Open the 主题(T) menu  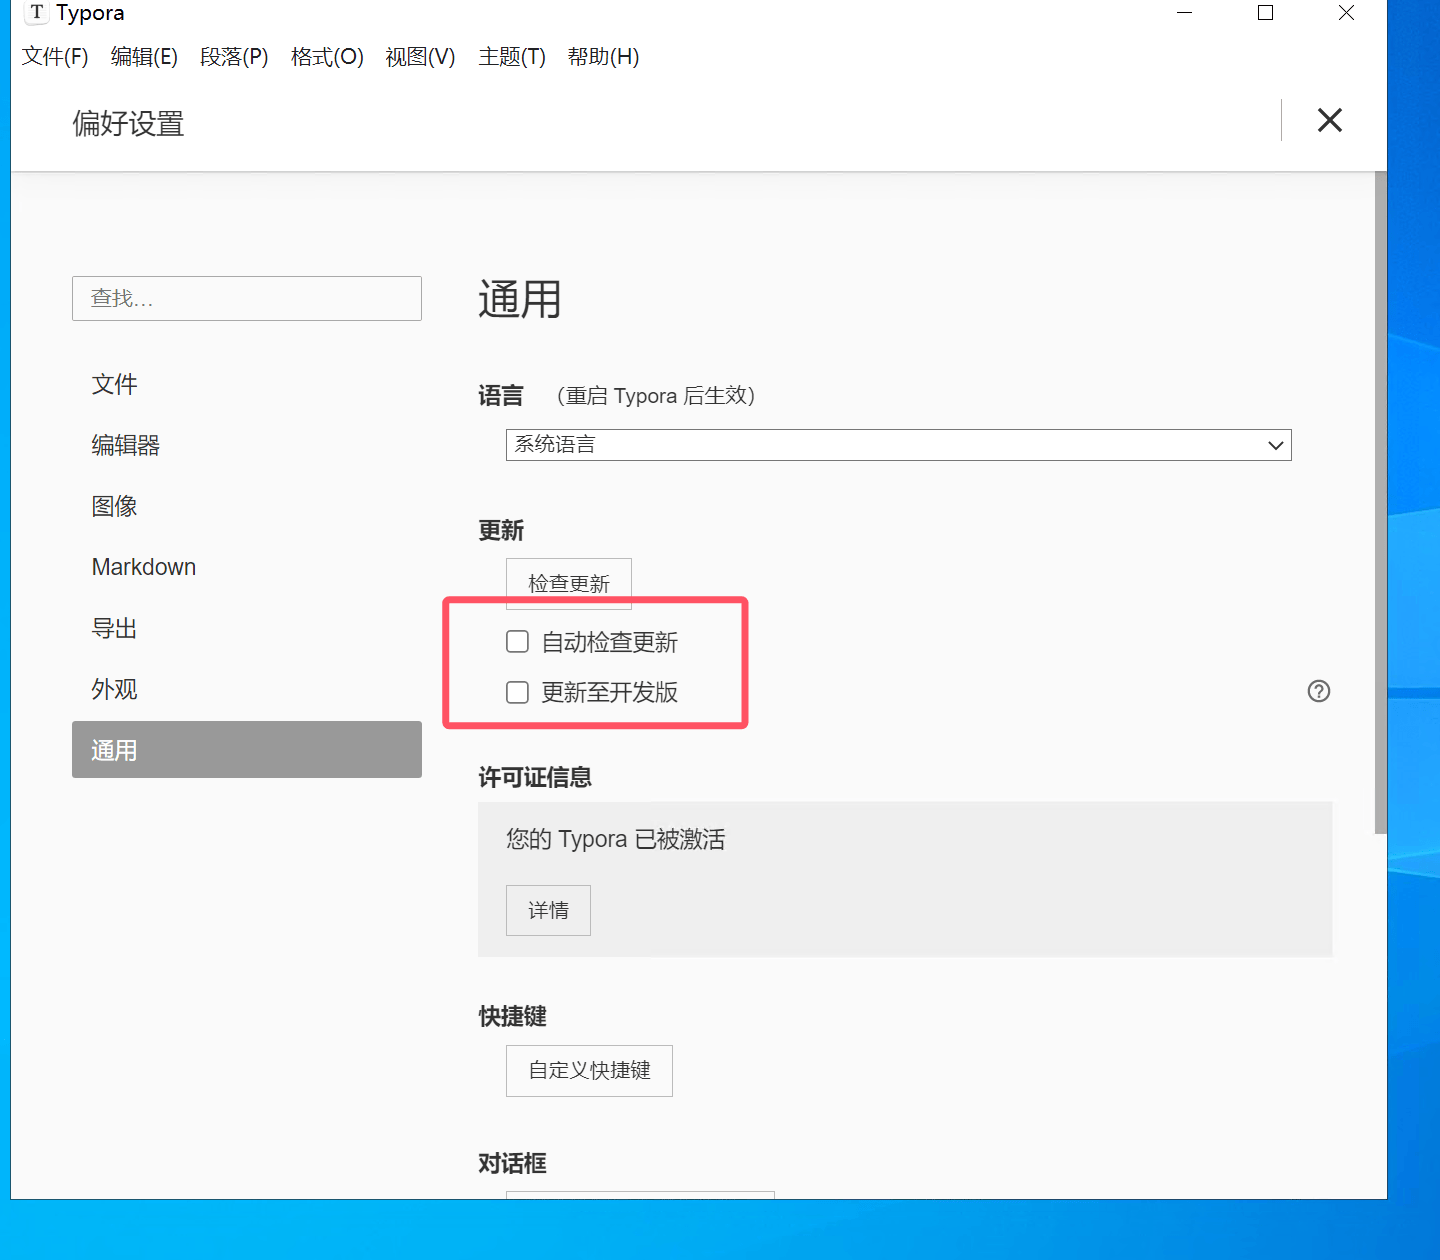click(512, 57)
